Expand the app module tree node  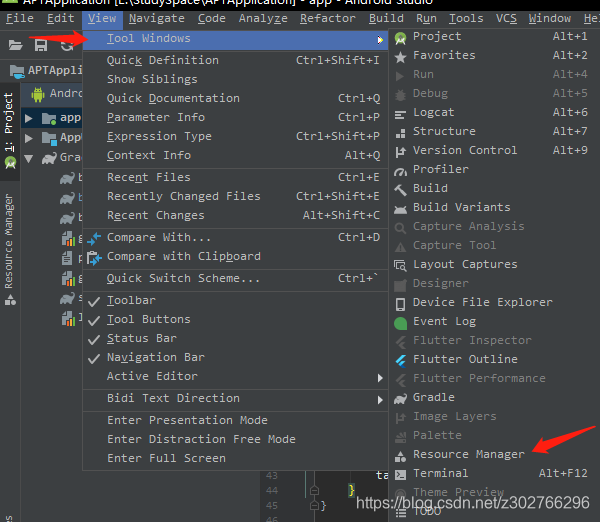click(x=28, y=118)
